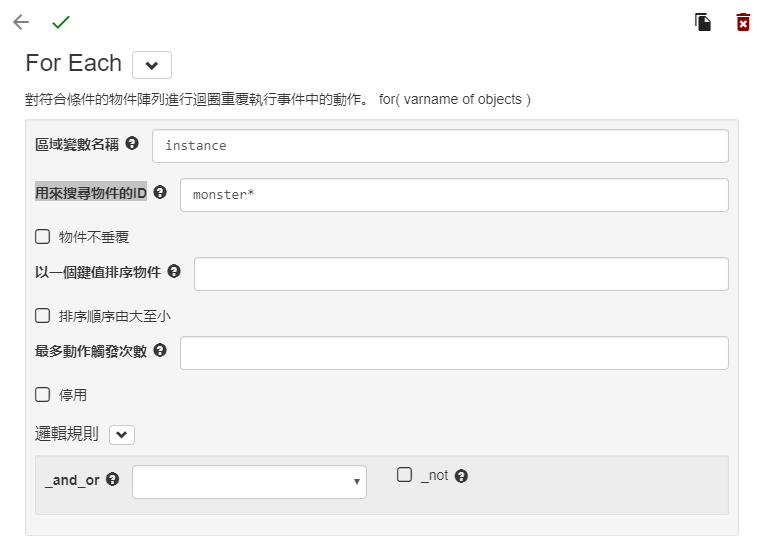The height and width of the screenshot is (548, 762).
Task: Edit the object ID field containing monster*
Action: (454, 195)
